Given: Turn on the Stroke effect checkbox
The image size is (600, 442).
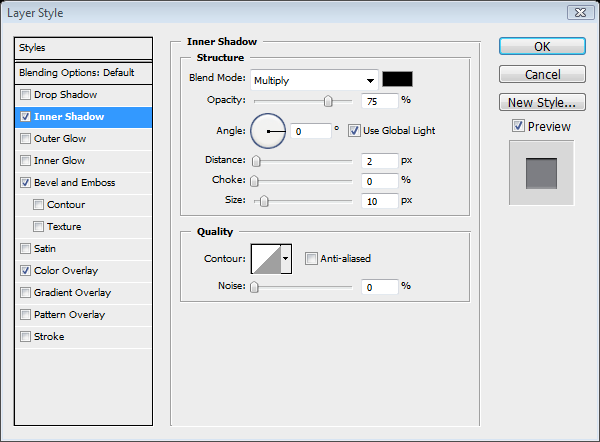Looking at the screenshot, I should 25,337.
